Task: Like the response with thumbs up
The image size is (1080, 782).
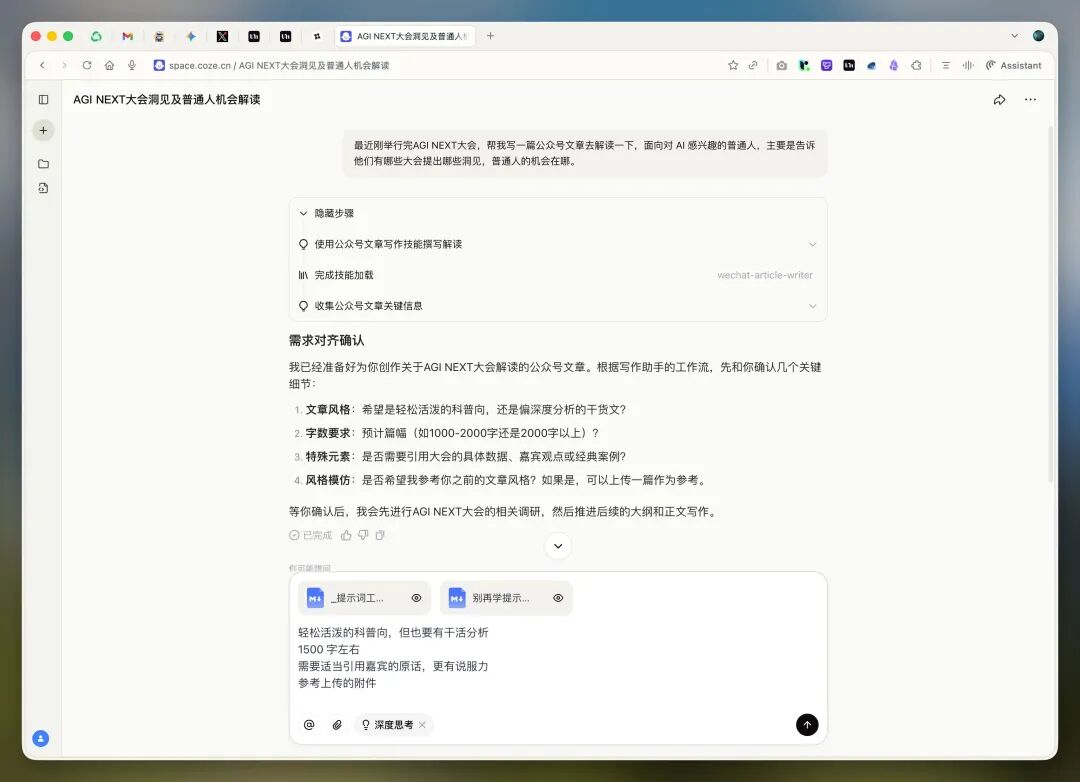Action: coord(346,535)
